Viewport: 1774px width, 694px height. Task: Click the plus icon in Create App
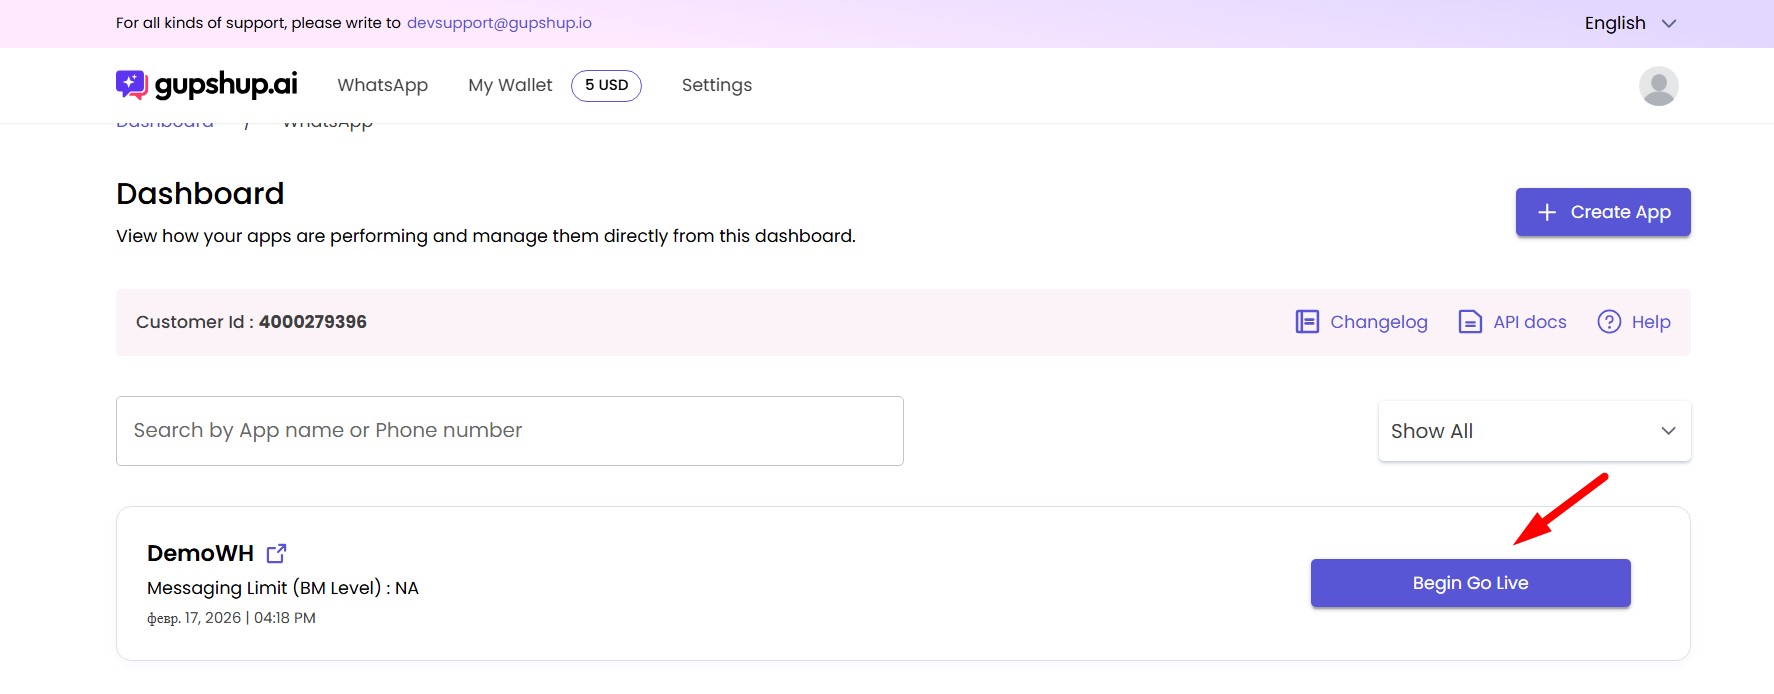(x=1547, y=212)
